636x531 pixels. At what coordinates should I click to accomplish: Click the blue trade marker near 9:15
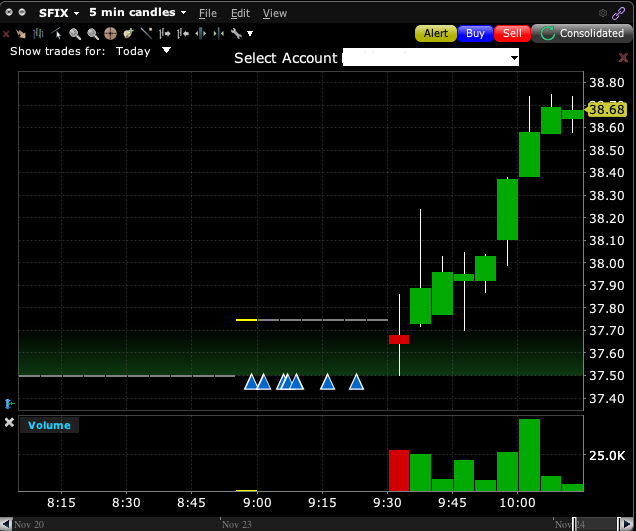pos(327,382)
